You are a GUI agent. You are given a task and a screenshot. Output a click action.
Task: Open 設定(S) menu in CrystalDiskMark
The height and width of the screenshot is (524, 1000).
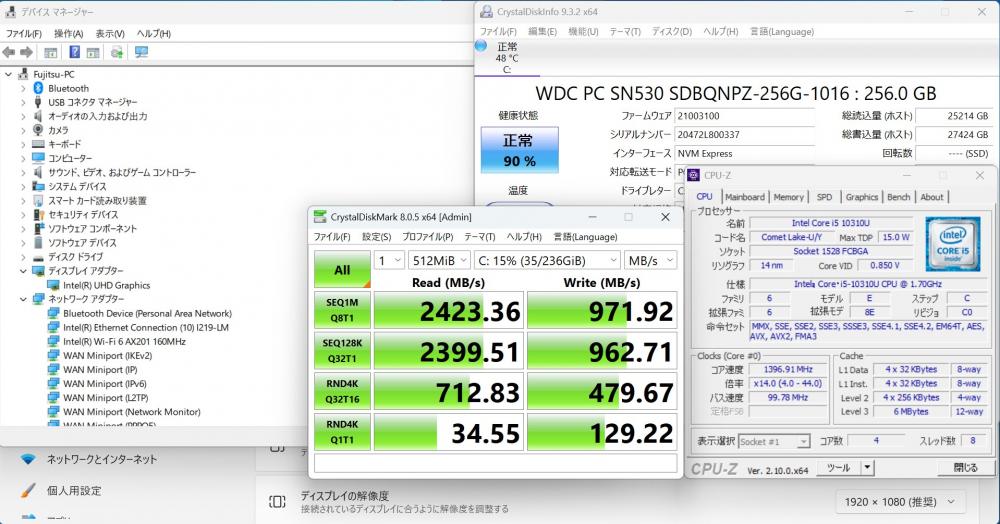tap(376, 237)
